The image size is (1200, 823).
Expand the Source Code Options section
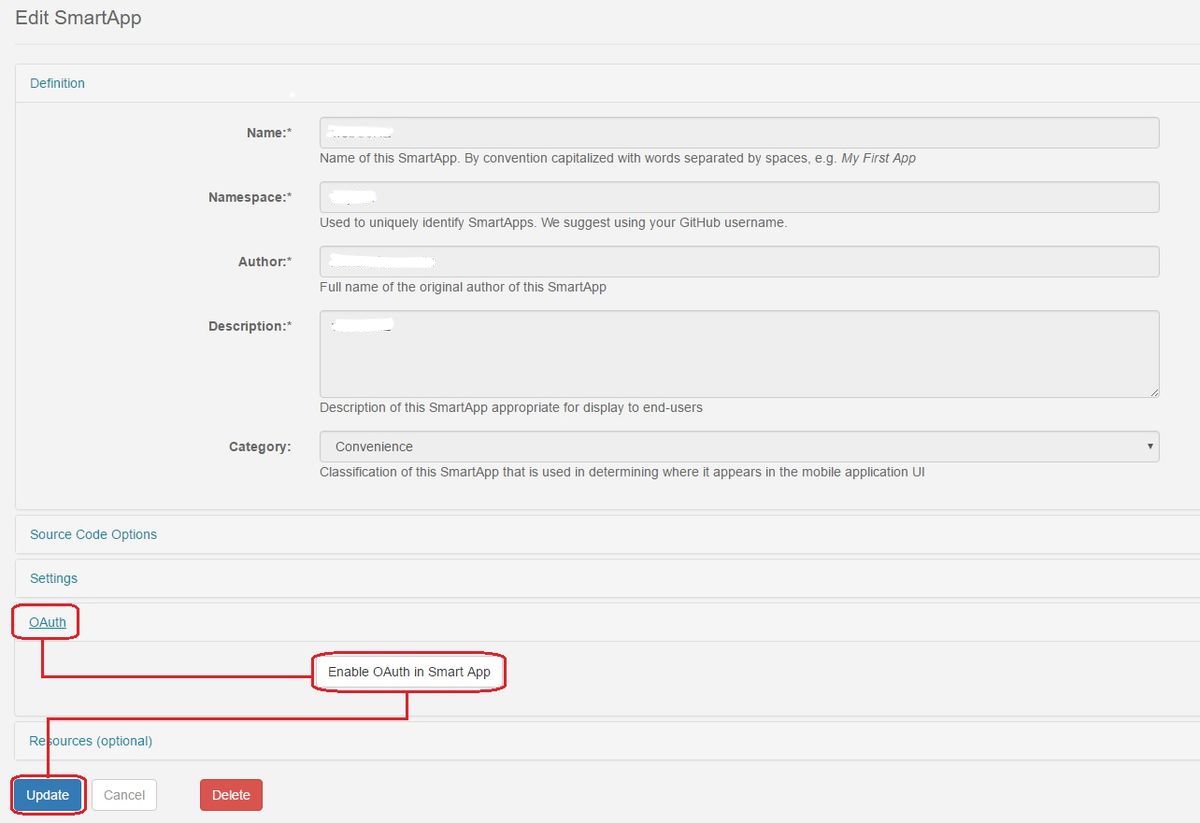[x=93, y=534]
